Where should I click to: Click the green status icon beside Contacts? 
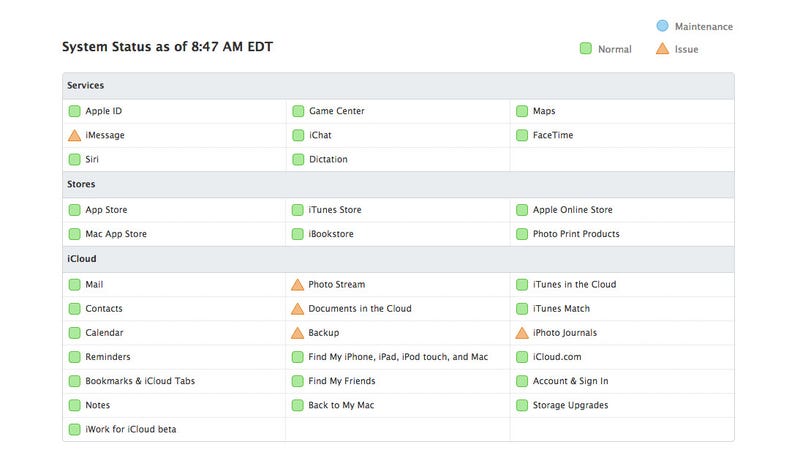[74, 309]
